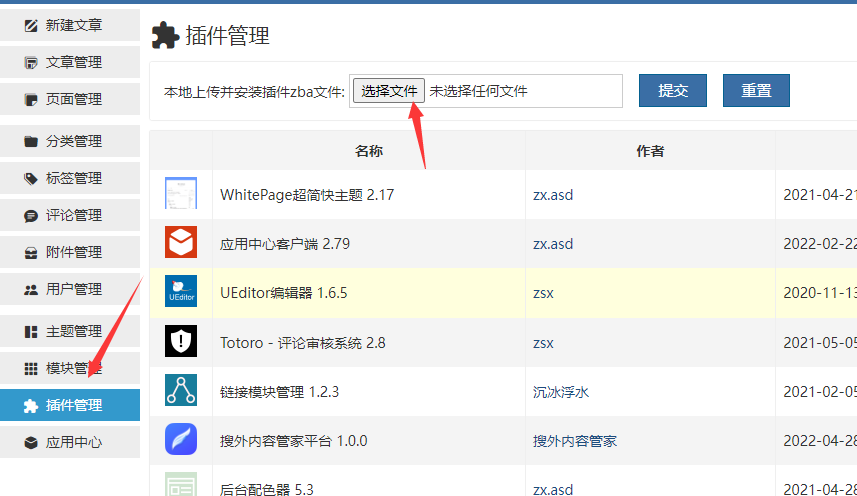The height and width of the screenshot is (496, 857).
Task: Click the puzzle icon beside 插件管理 heading
Action: tap(165, 36)
